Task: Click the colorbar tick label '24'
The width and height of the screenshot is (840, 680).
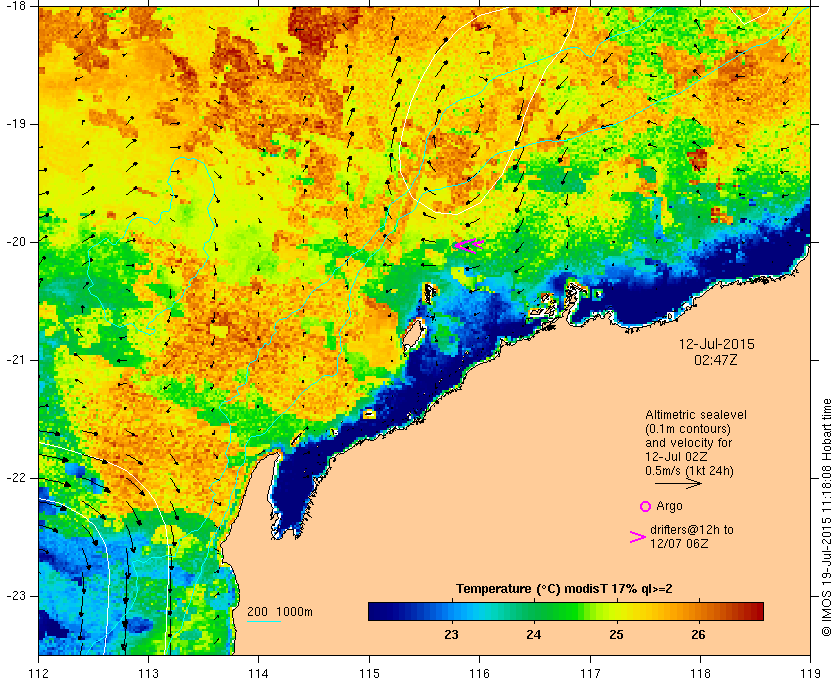Action: (x=534, y=634)
